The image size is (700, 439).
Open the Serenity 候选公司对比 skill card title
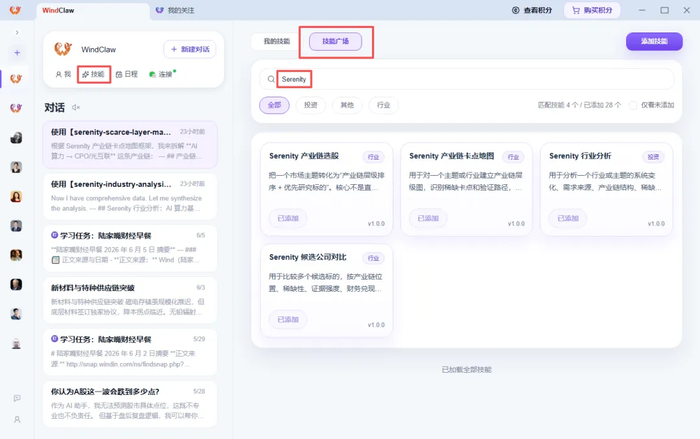click(x=308, y=257)
